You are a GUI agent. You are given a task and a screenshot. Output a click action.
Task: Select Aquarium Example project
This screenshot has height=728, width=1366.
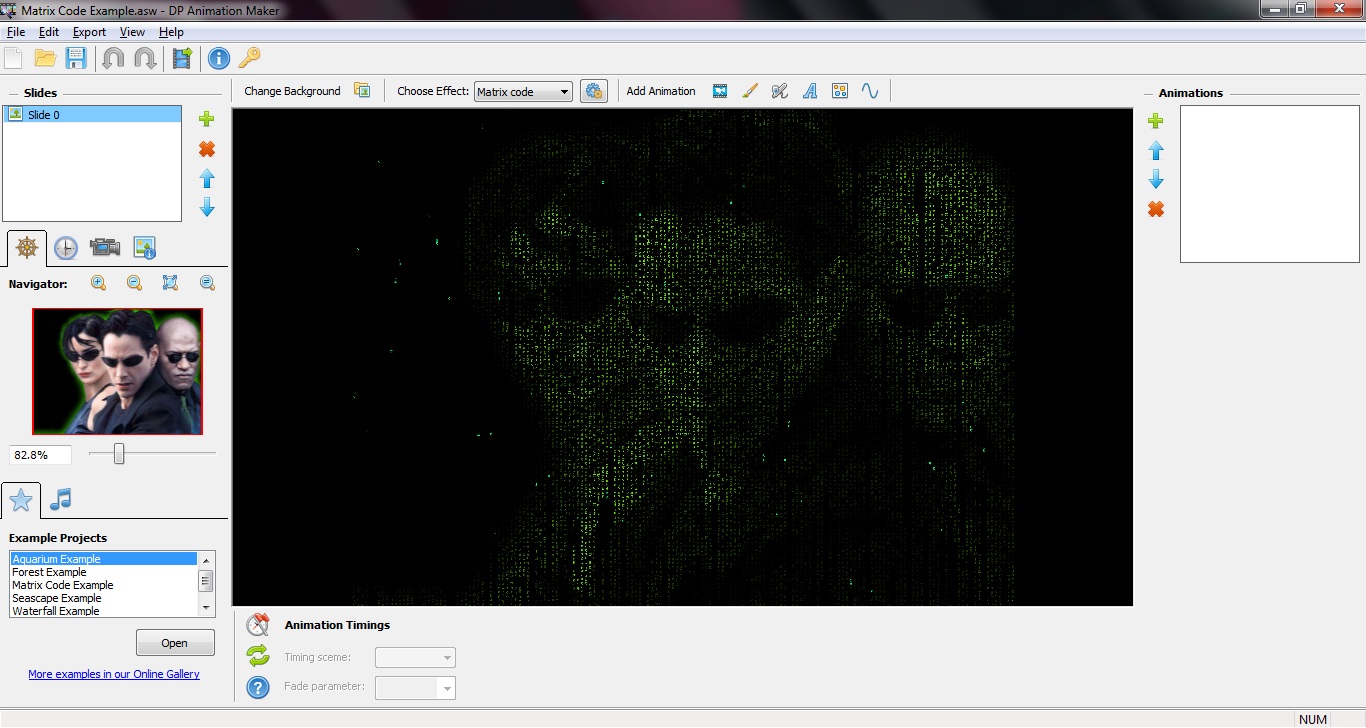tap(104, 559)
